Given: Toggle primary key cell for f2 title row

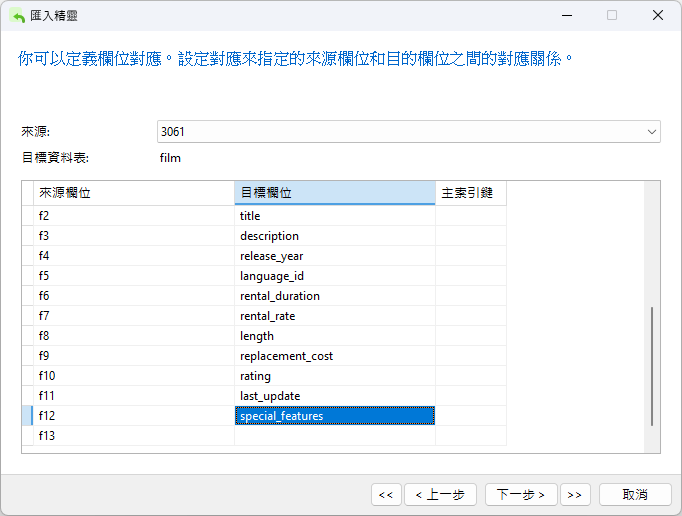Looking at the screenshot, I should click(470, 216).
